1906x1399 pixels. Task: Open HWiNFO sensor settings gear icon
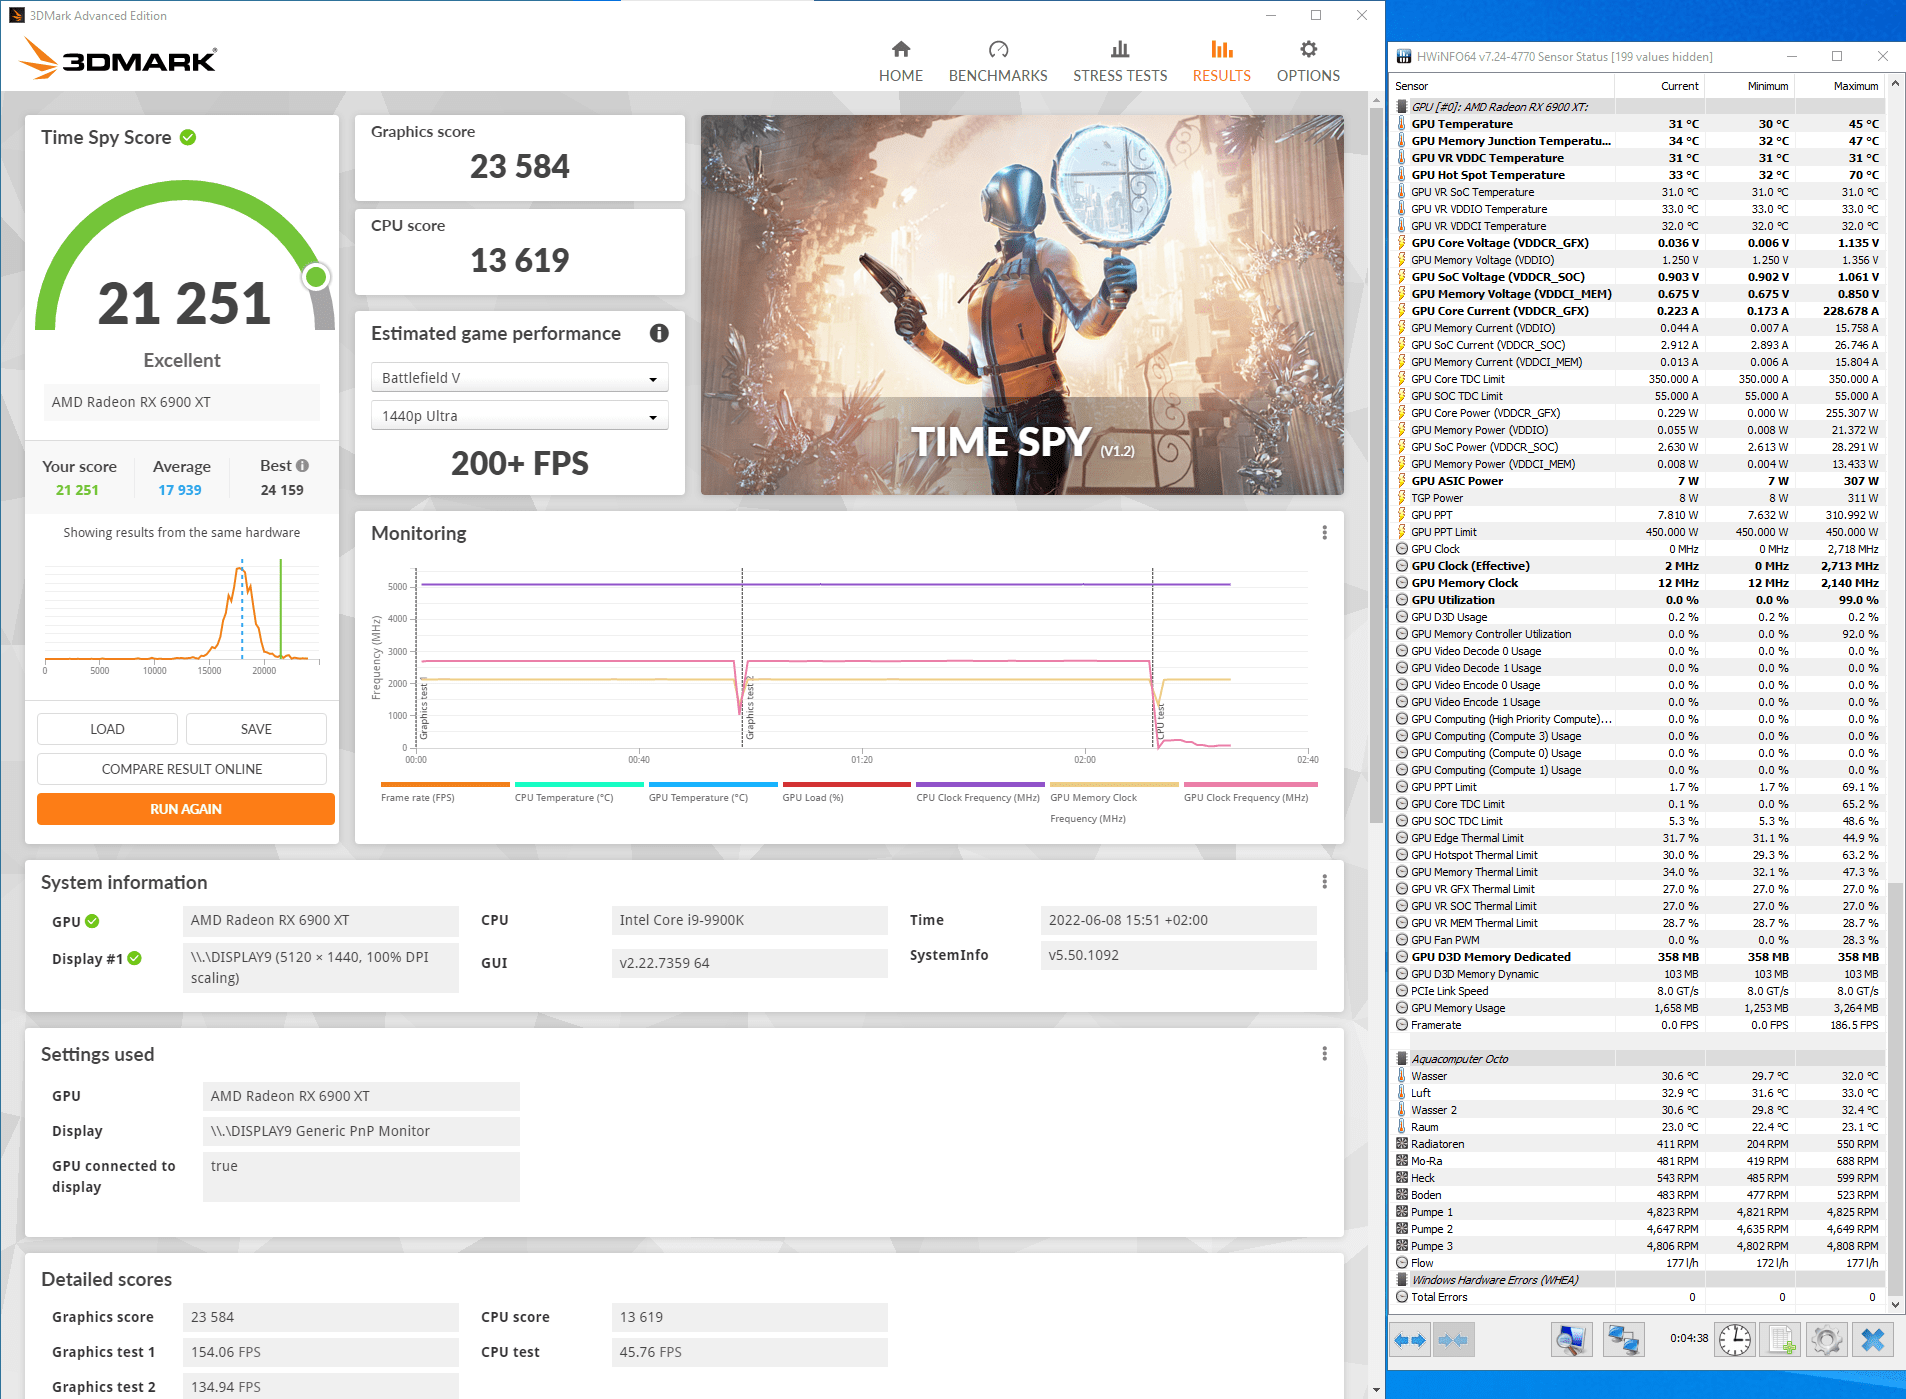tap(1827, 1340)
